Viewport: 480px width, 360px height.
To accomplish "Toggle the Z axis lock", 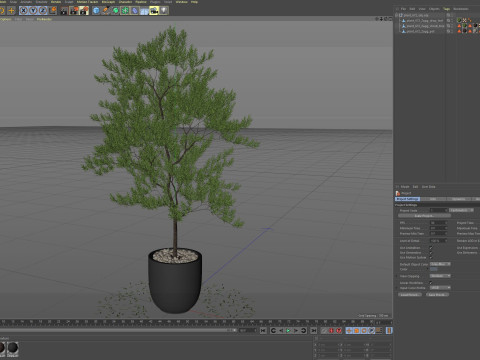I will coord(43,11).
